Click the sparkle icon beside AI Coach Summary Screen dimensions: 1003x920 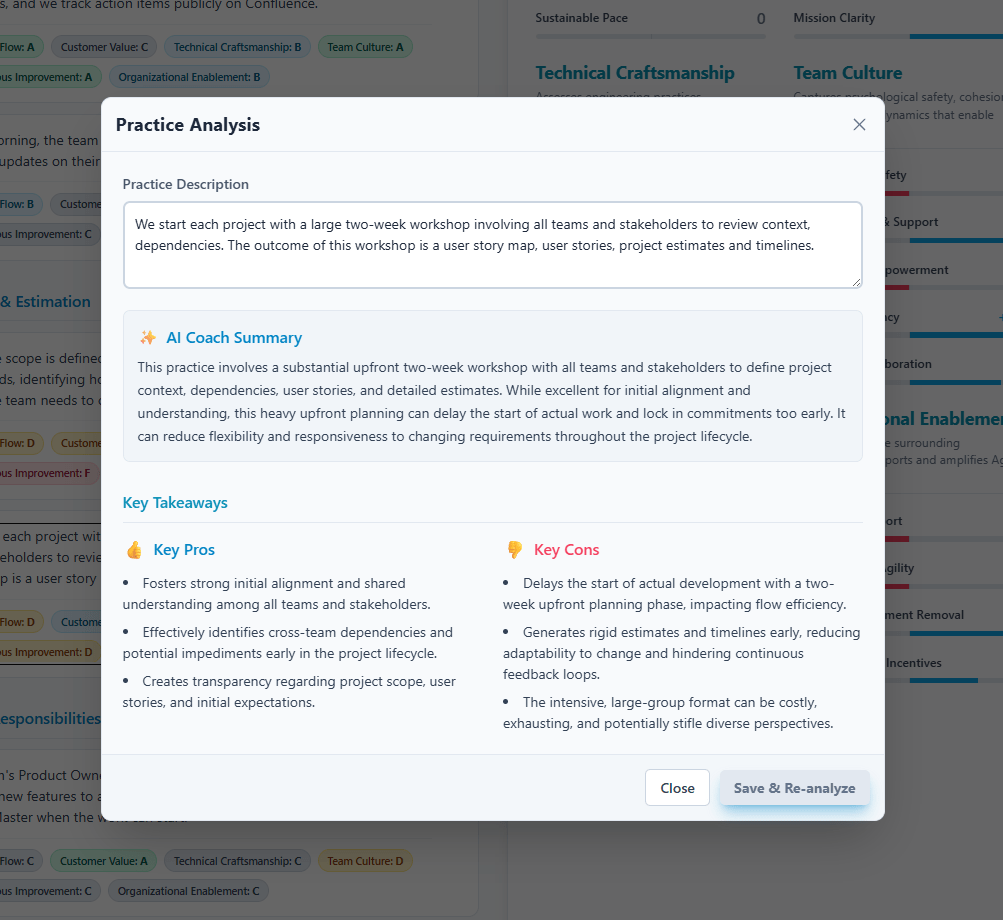146,338
